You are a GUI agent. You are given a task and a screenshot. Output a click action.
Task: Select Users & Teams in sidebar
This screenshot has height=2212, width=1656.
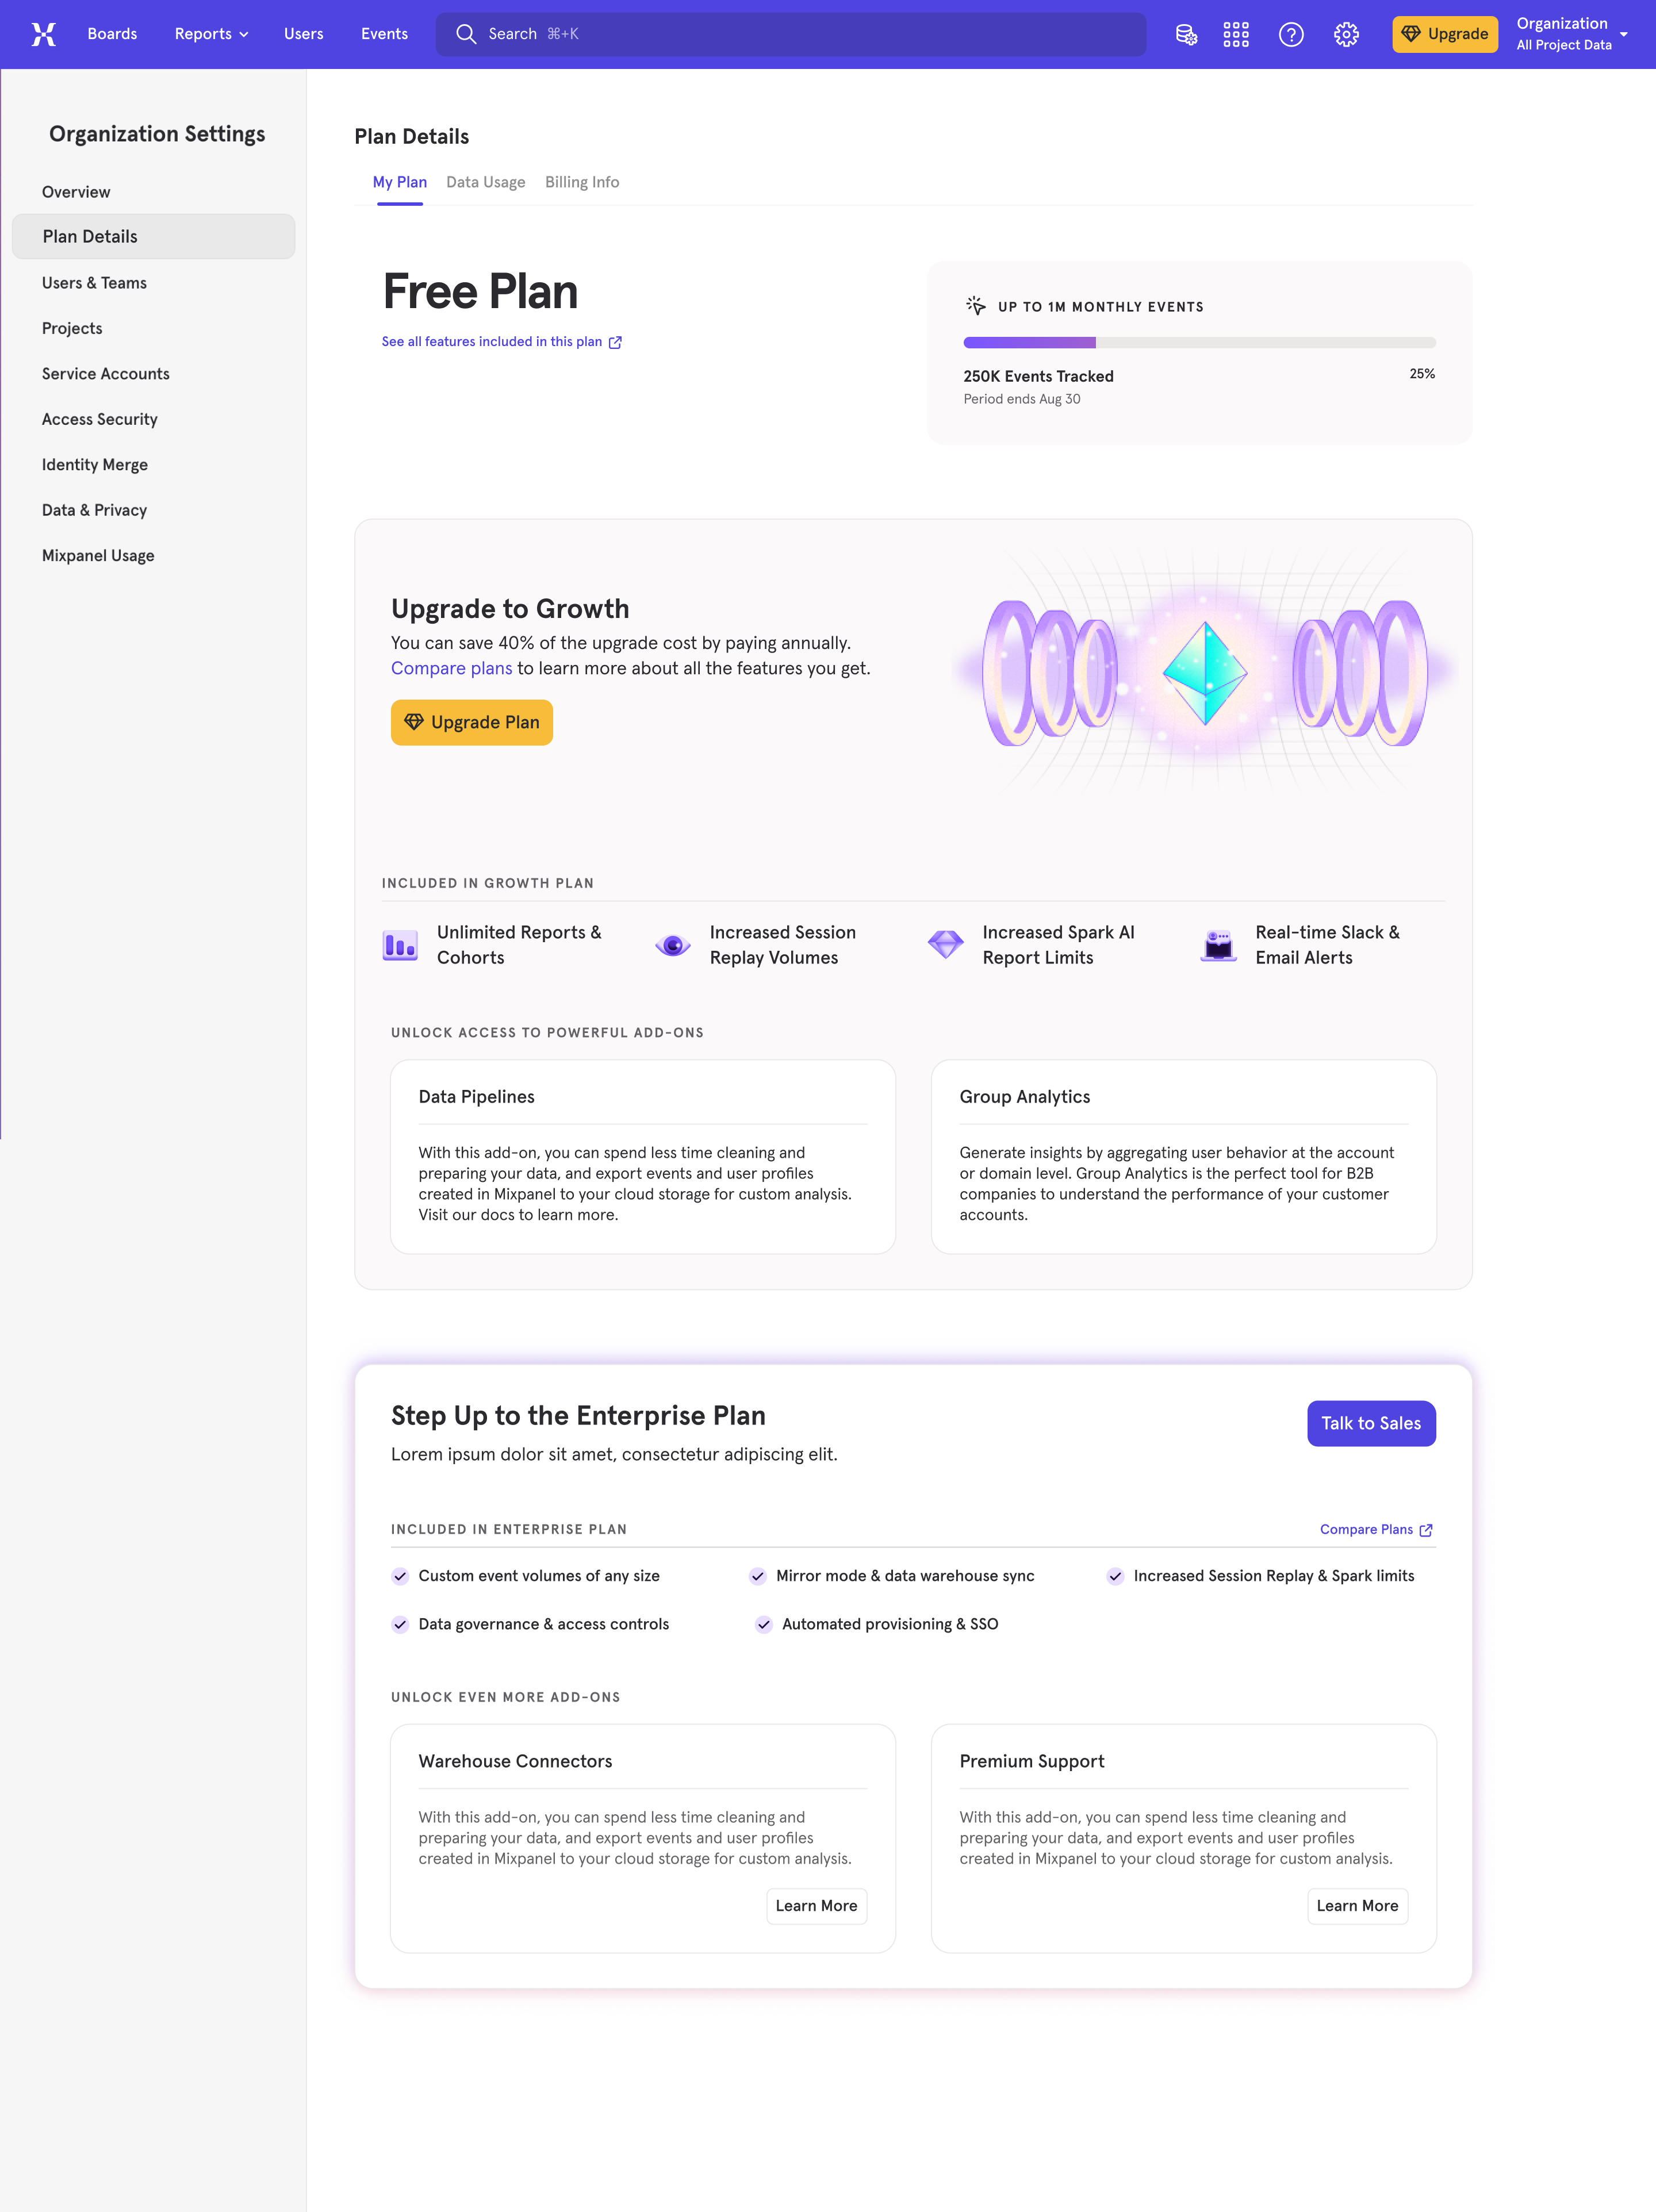[x=94, y=283]
